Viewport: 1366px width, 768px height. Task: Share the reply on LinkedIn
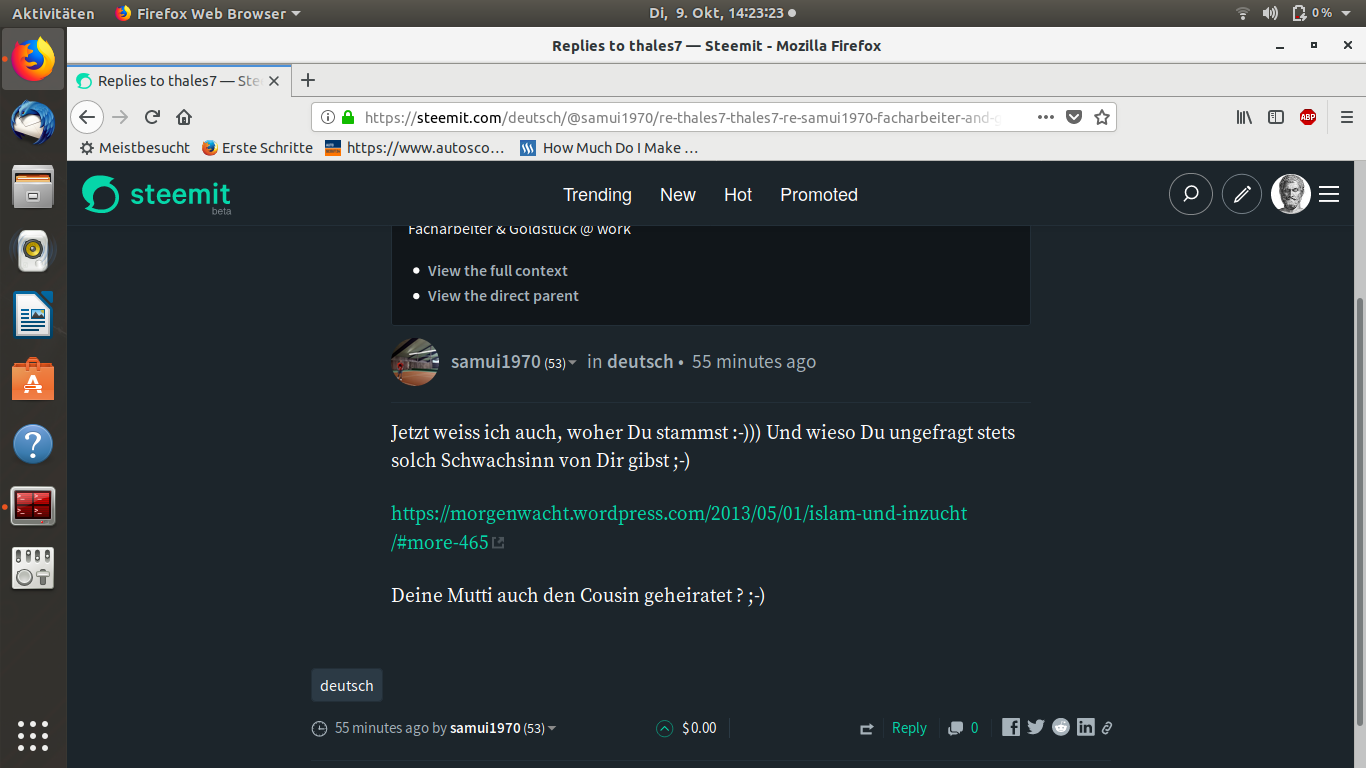(x=1086, y=727)
